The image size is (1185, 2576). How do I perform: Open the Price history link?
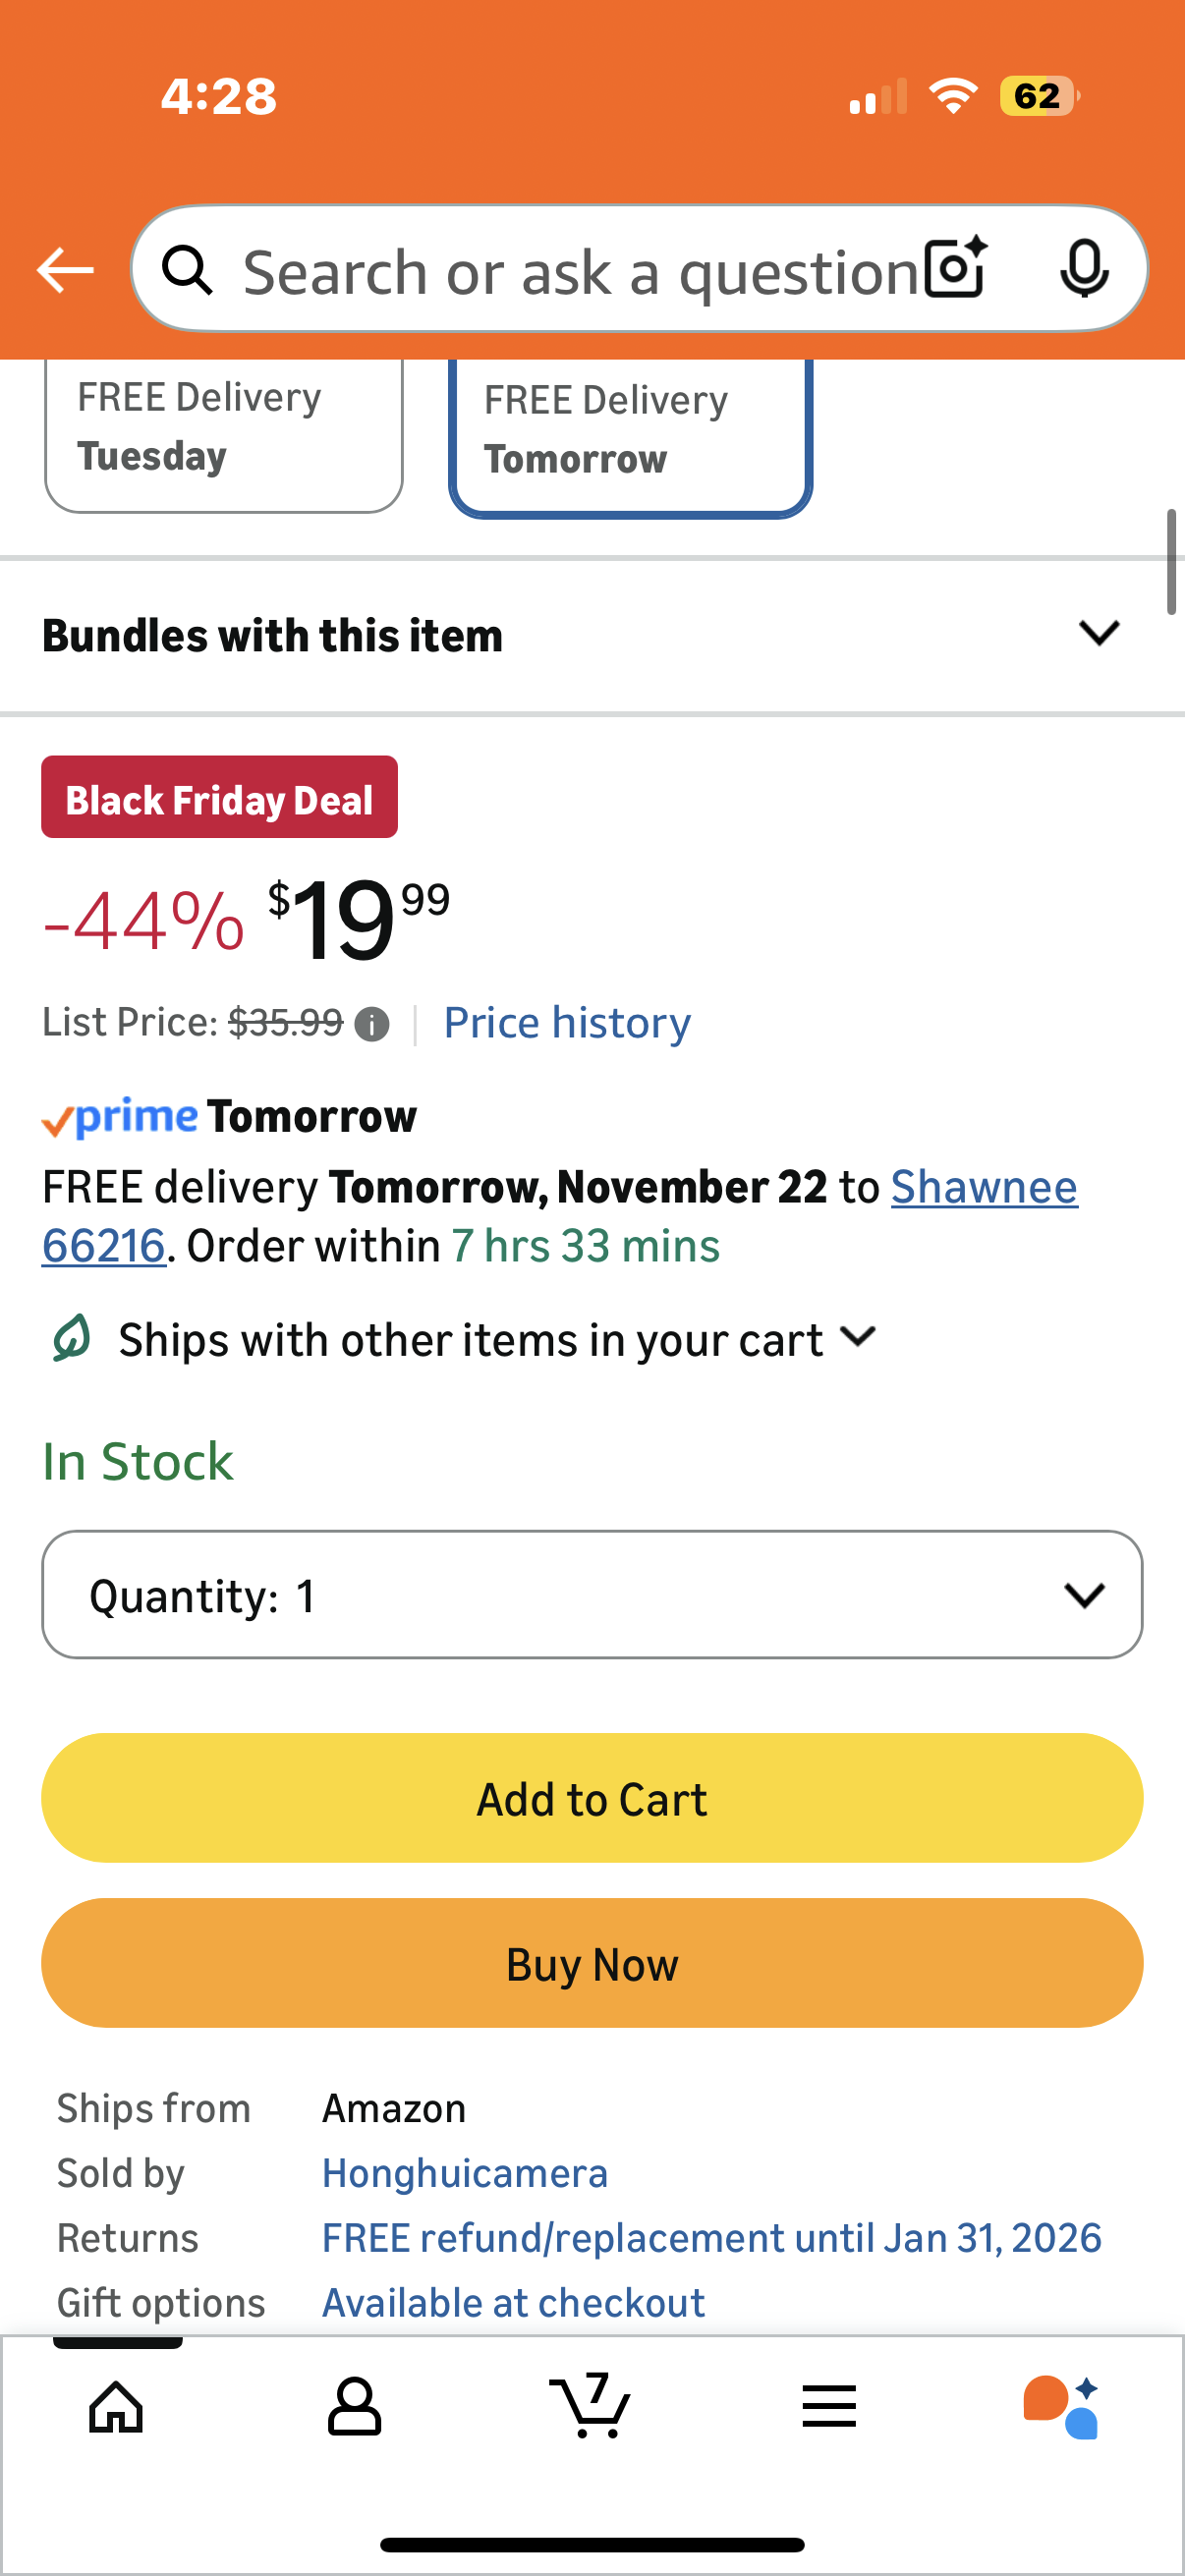pos(567,1023)
